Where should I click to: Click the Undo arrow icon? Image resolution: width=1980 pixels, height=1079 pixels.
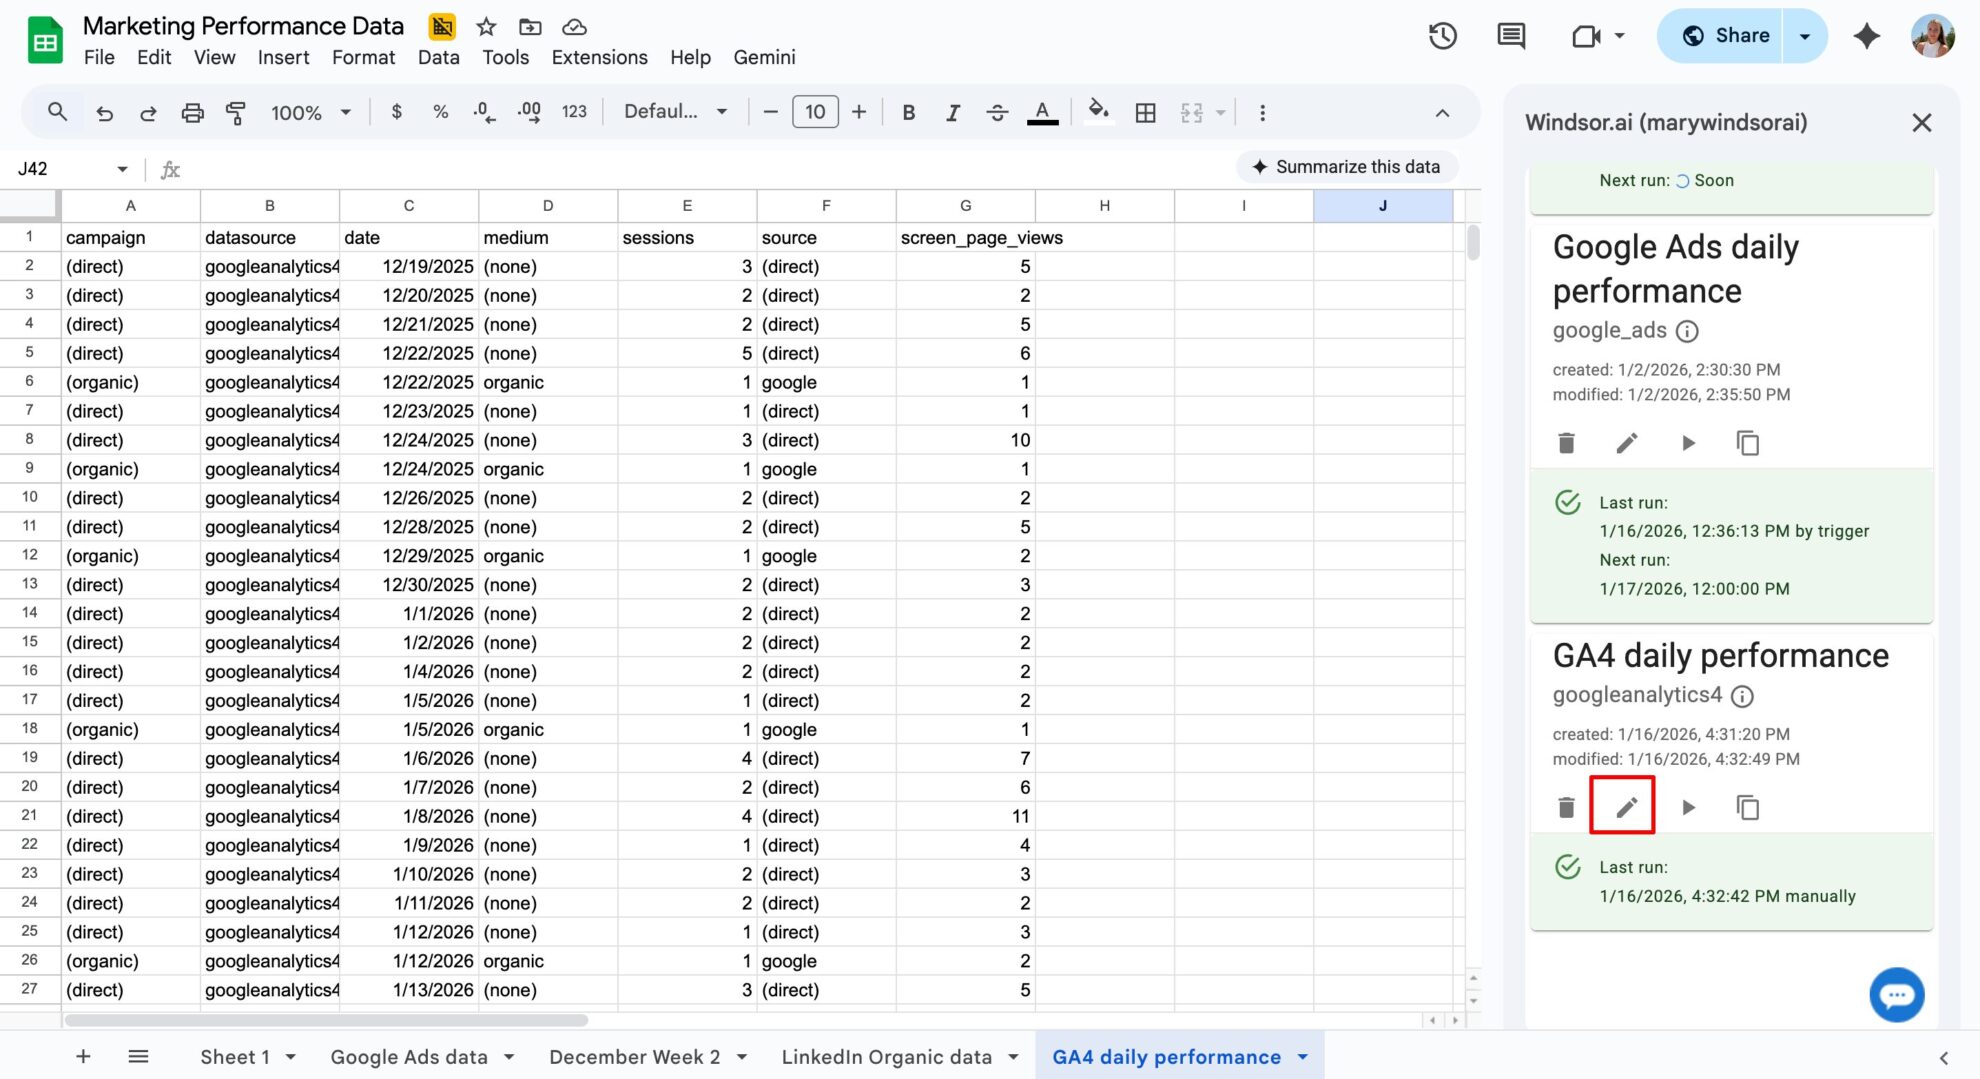tap(104, 113)
